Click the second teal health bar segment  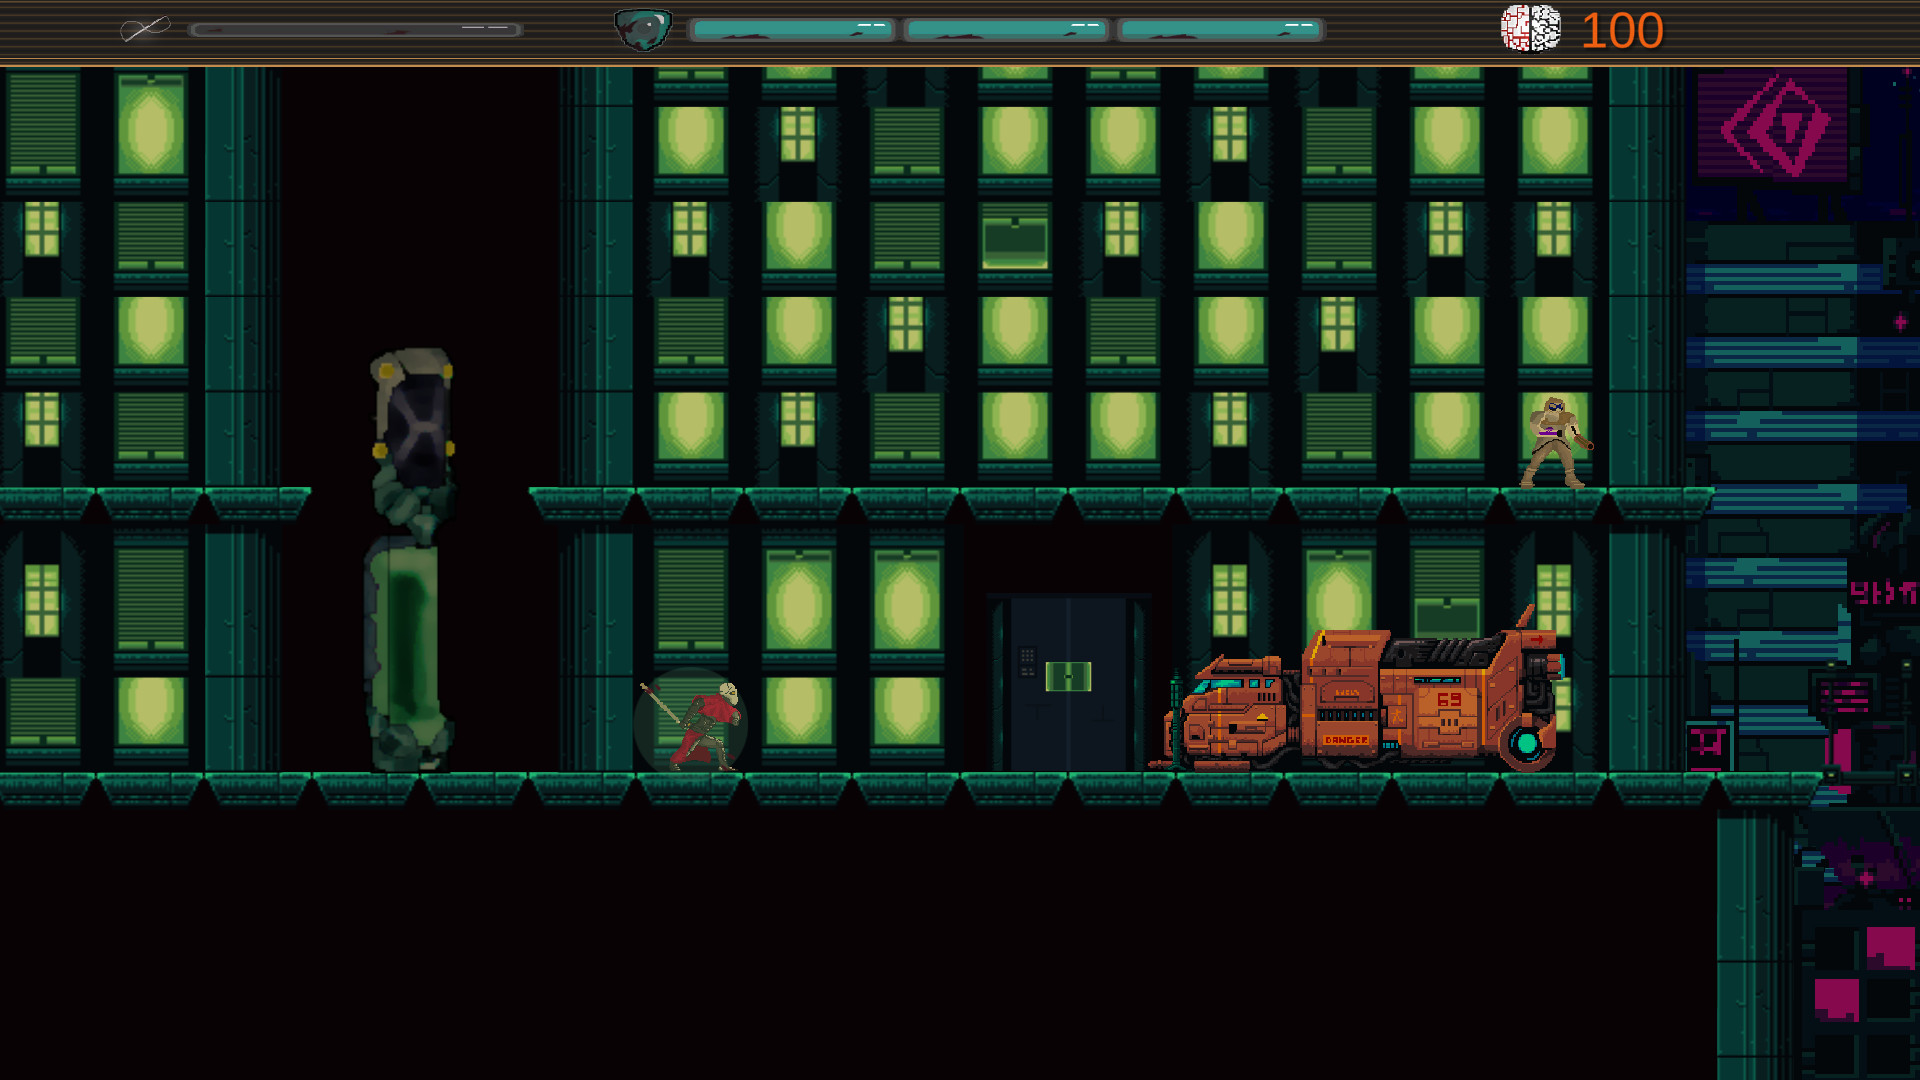[x=1005, y=30]
